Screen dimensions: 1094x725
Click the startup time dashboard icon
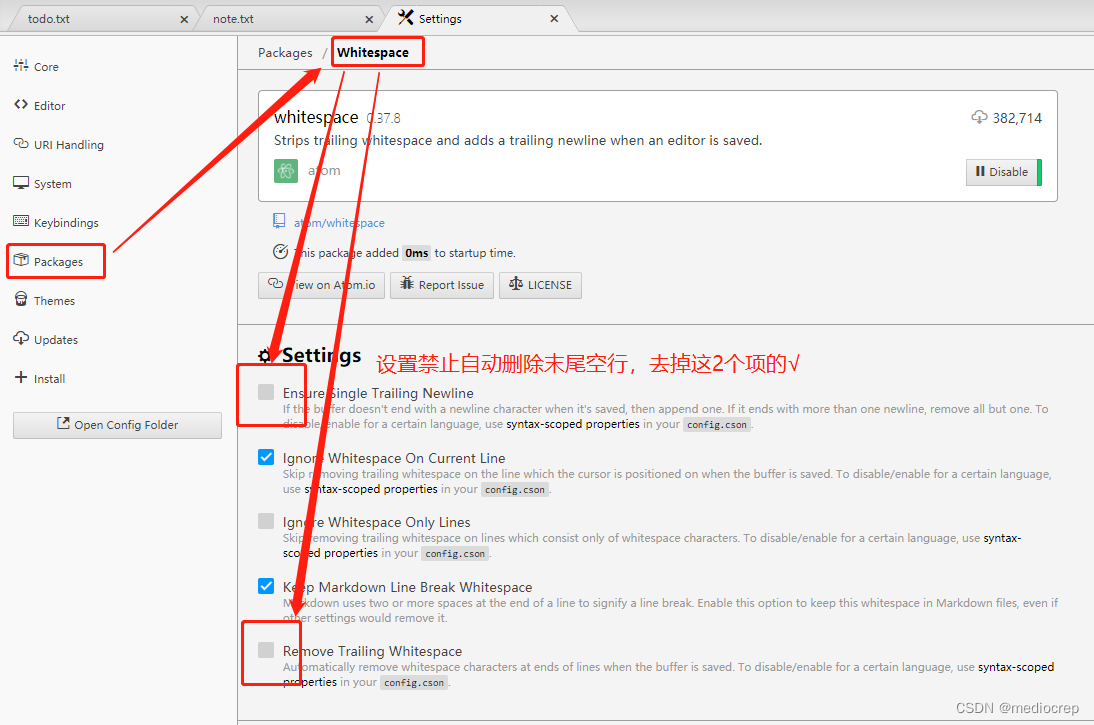(280, 252)
